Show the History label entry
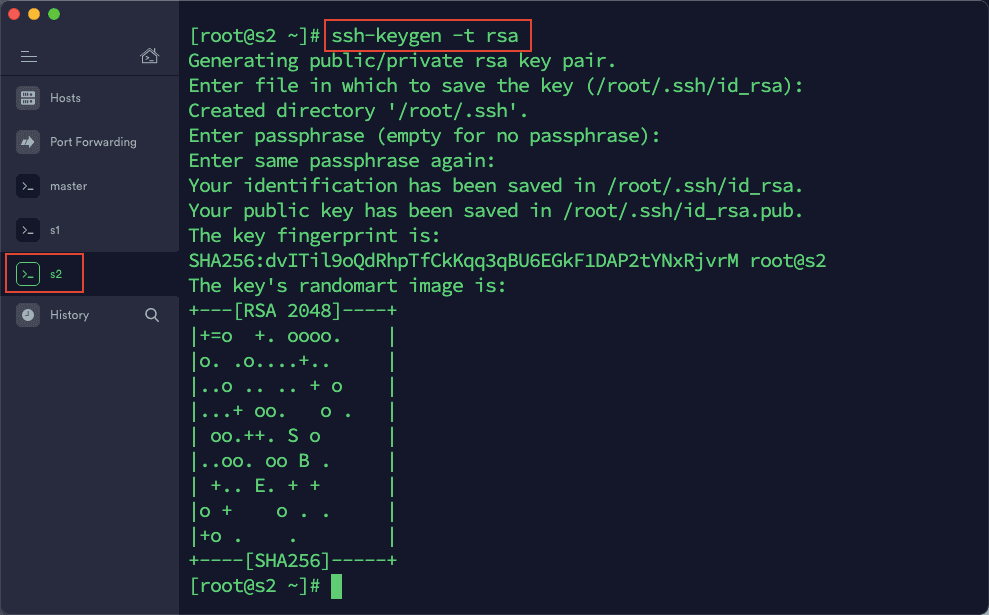This screenshot has width=989, height=615. pos(69,315)
